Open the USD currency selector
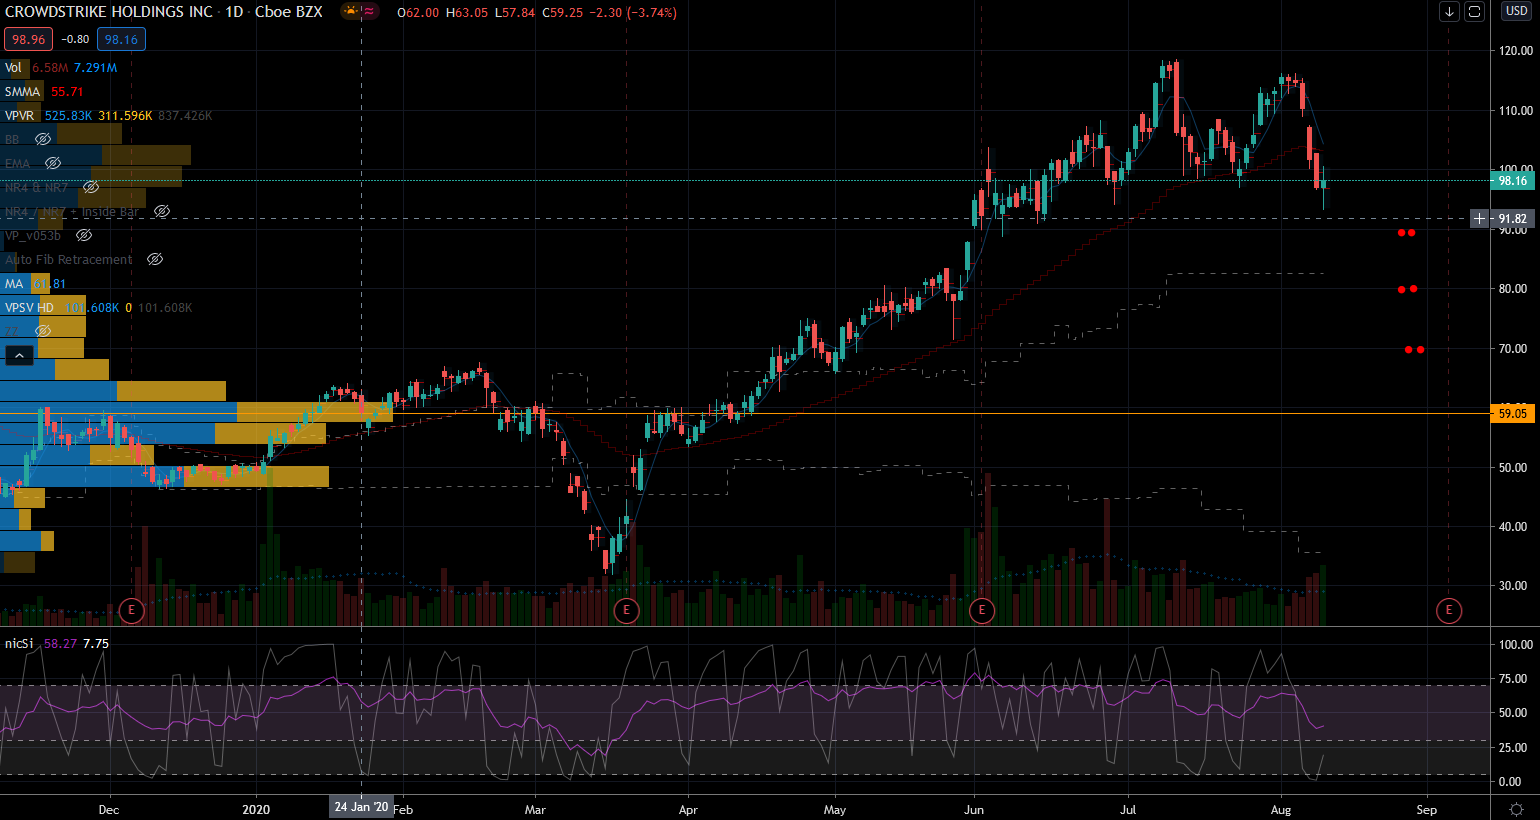Screen dimensions: 1540x820 pyautogui.click(x=1516, y=11)
